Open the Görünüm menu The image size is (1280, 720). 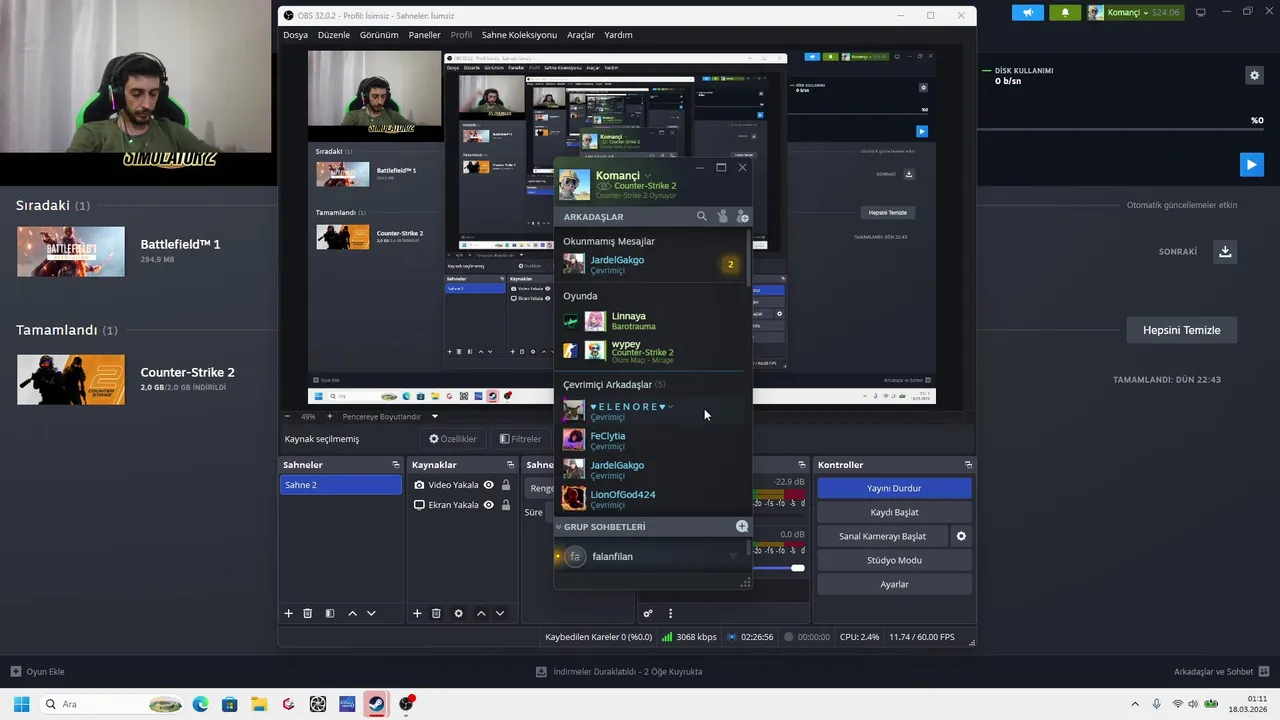point(379,35)
